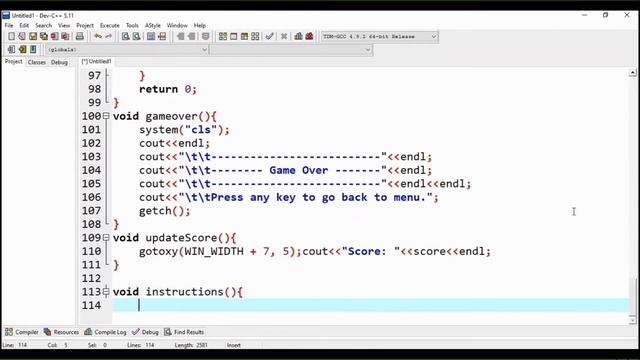
Task: Collapse the instructions() fold at line 113
Action: 106,291
